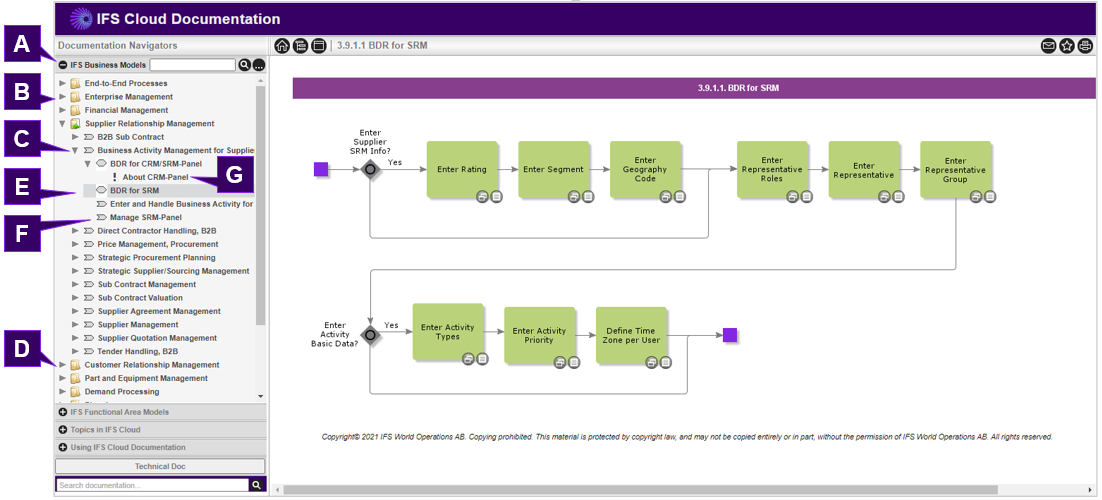Image resolution: width=1102 pixels, height=500 pixels.
Task: Click the document icon on Enter Segment box
Action: [588, 197]
